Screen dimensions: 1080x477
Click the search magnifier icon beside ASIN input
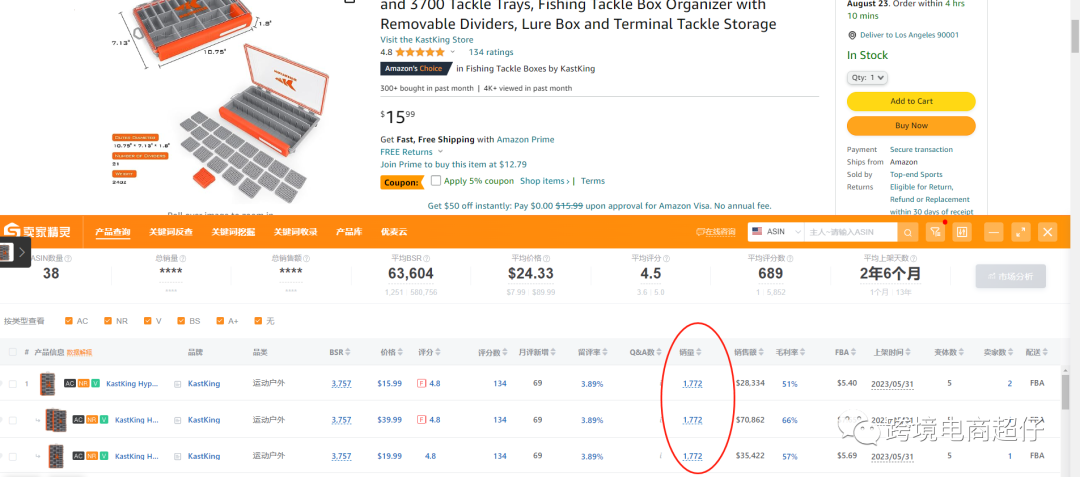[907, 232]
